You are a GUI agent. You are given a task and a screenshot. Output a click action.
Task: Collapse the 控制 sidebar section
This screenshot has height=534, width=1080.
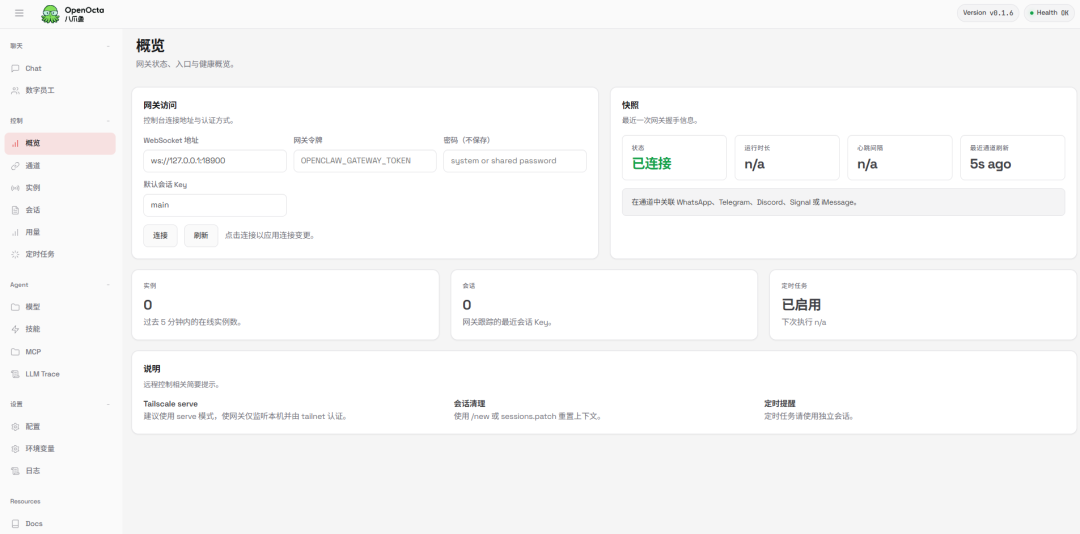click(108, 121)
